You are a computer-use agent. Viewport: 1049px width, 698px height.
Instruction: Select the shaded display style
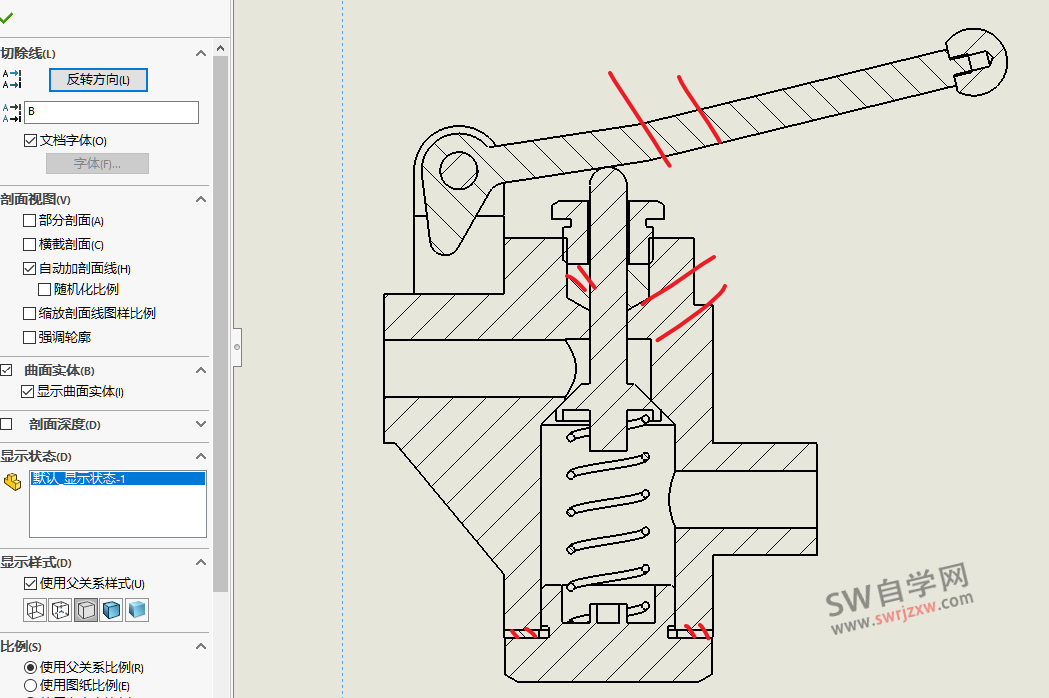tap(135, 609)
